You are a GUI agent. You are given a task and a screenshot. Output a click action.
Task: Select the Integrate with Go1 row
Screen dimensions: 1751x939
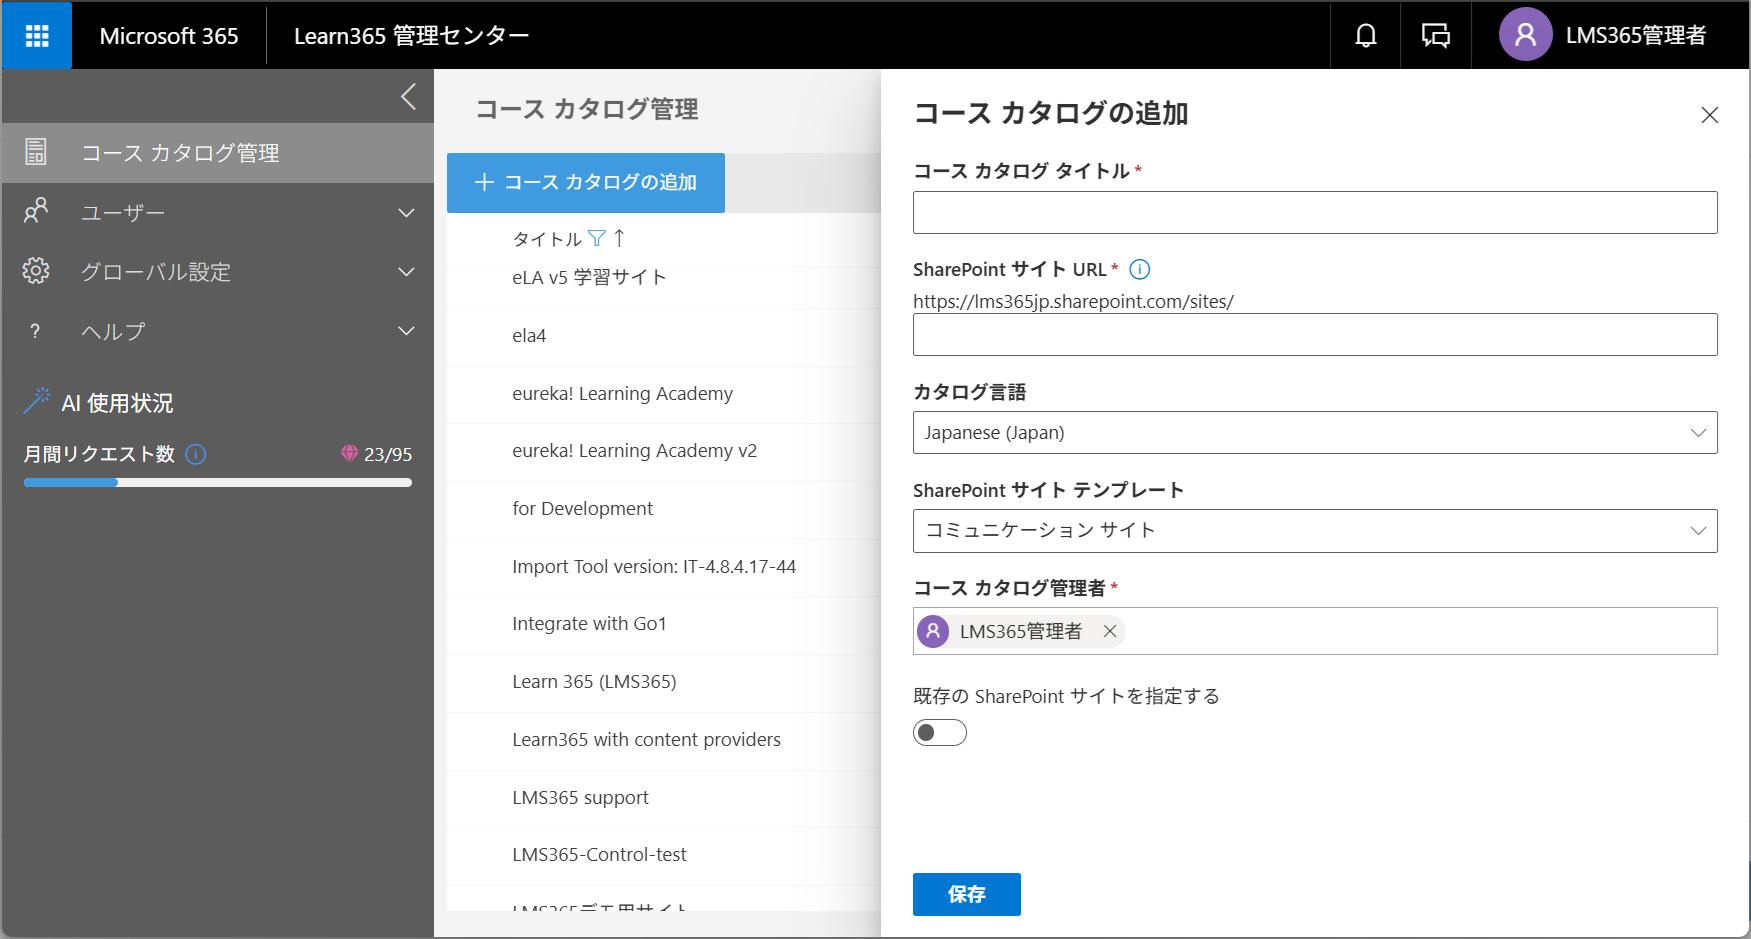pyautogui.click(x=664, y=624)
